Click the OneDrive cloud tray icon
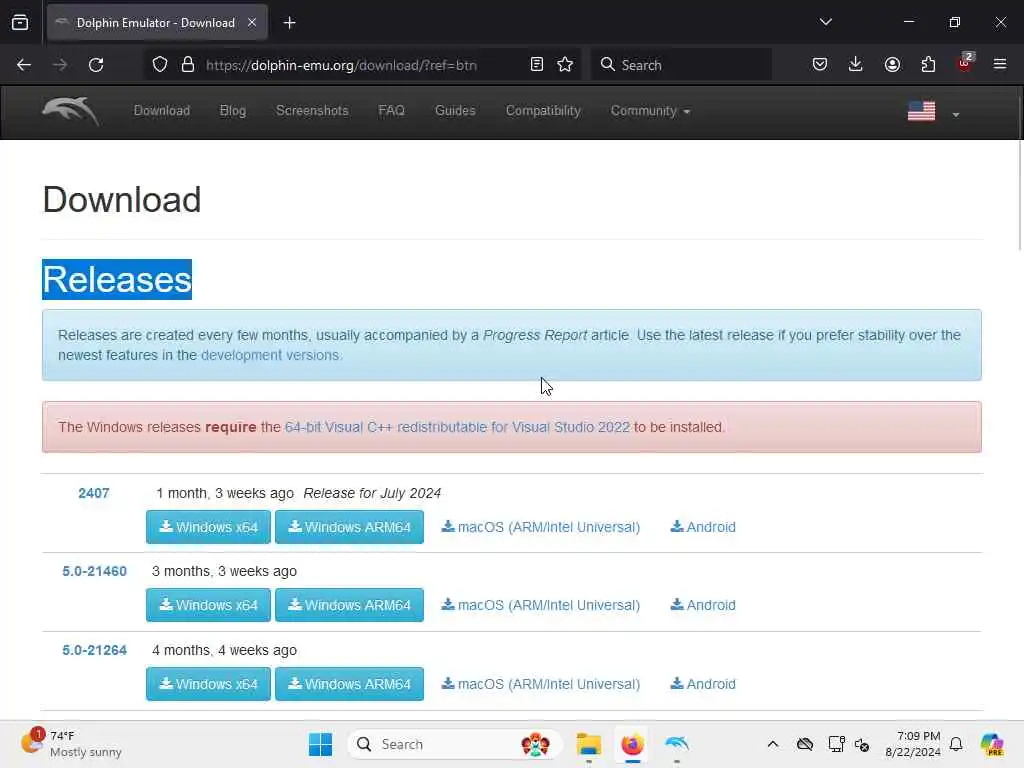The width and height of the screenshot is (1024, 768). (x=805, y=744)
